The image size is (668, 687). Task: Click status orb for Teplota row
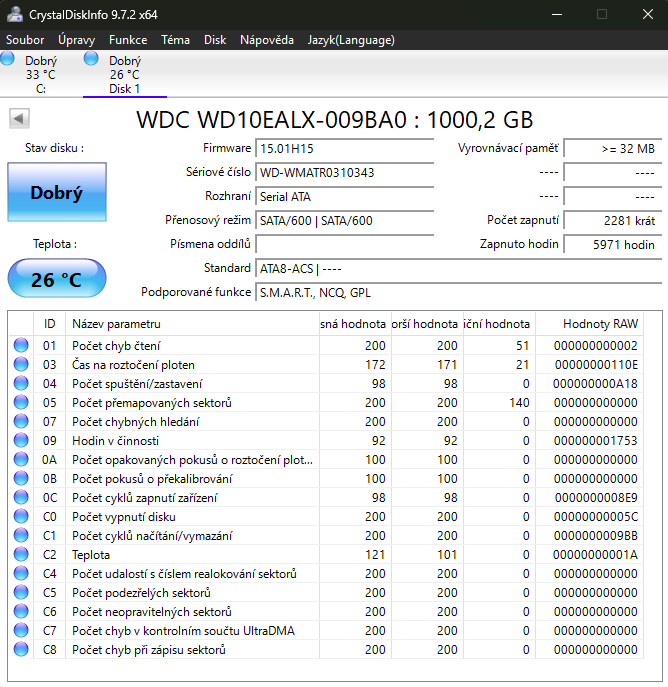pyautogui.click(x=21, y=555)
